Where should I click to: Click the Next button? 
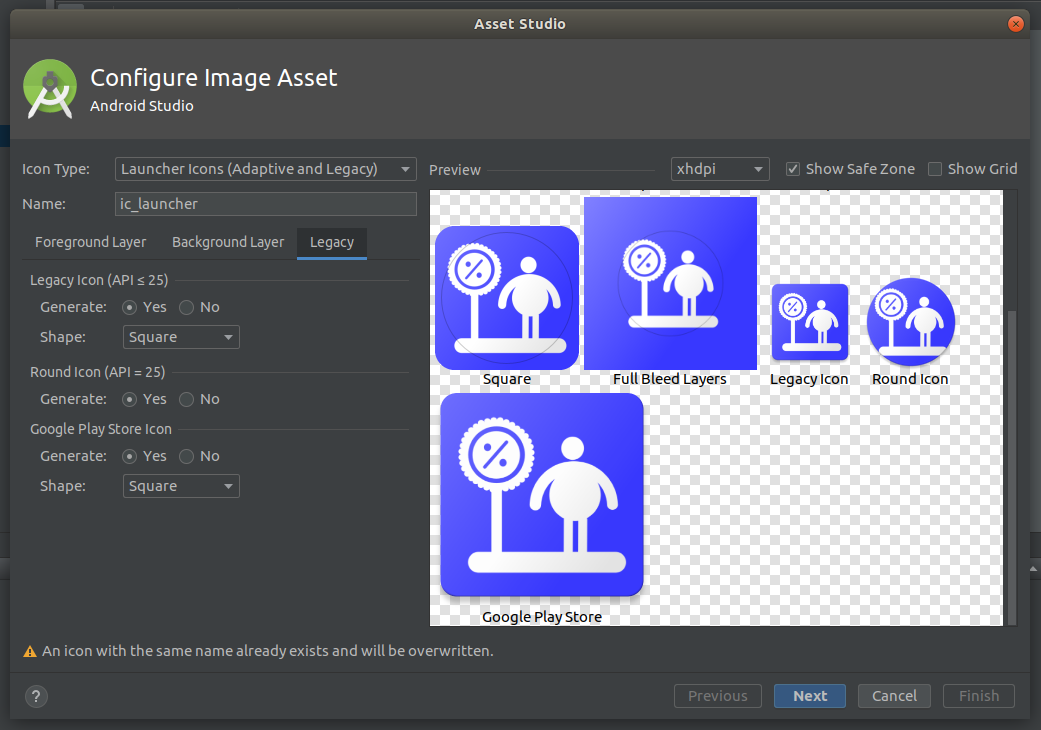[809, 696]
